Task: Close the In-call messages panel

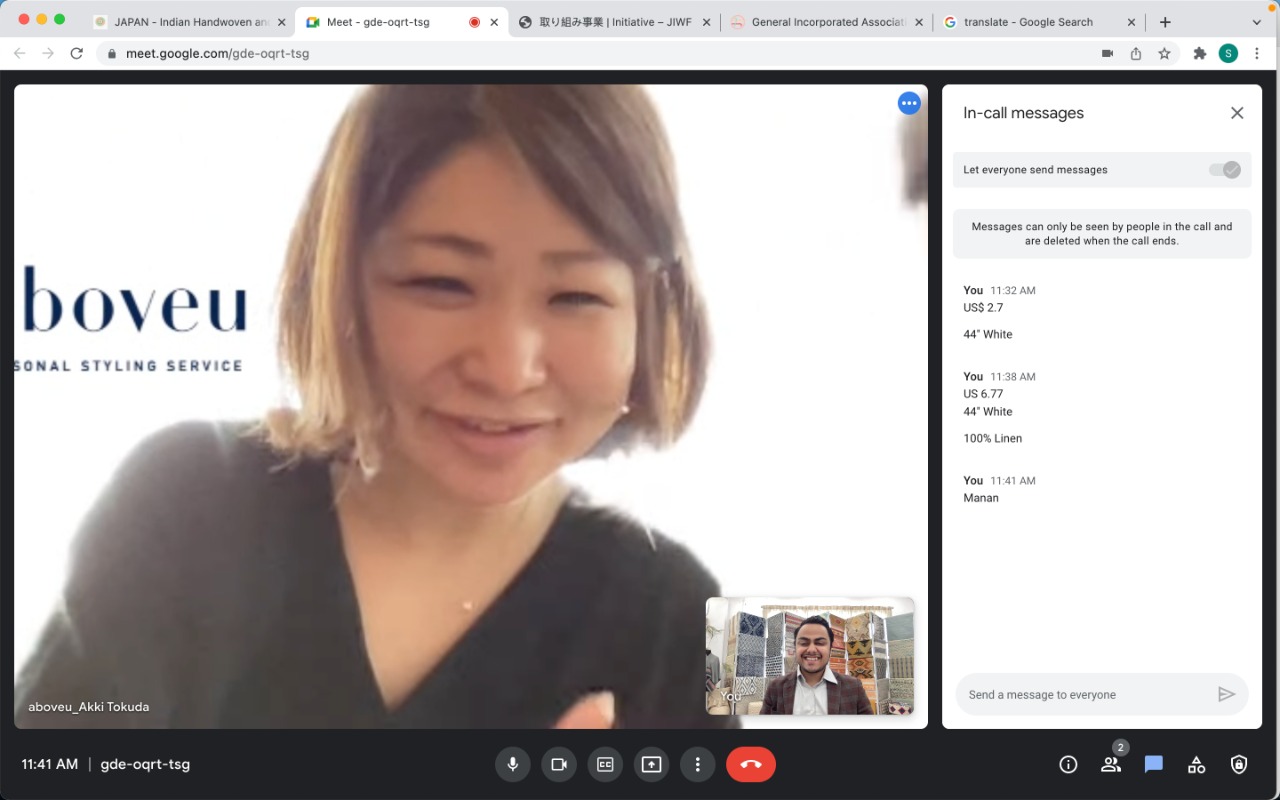Action: coord(1237,113)
